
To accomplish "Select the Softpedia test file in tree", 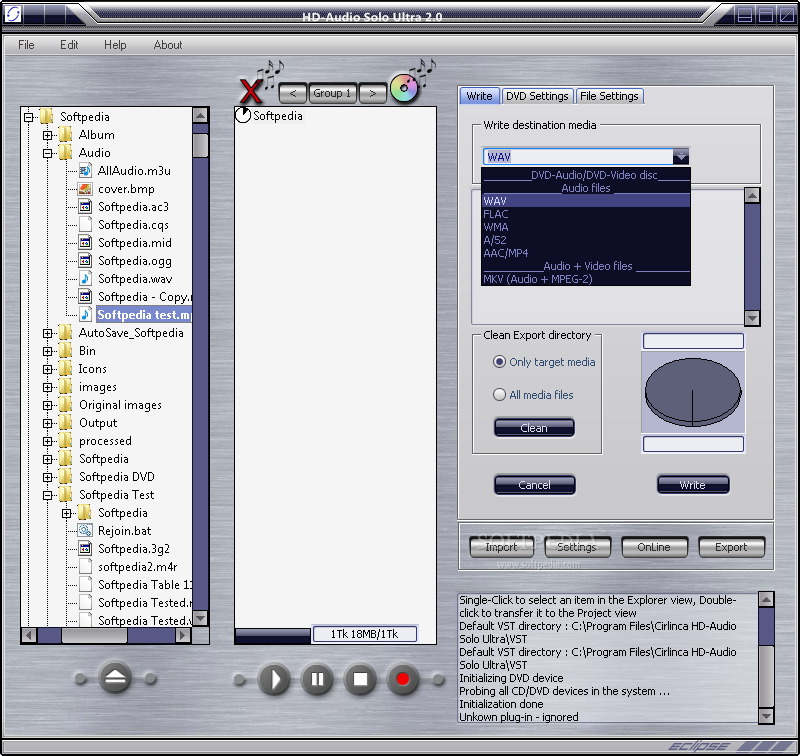I will coord(143,315).
